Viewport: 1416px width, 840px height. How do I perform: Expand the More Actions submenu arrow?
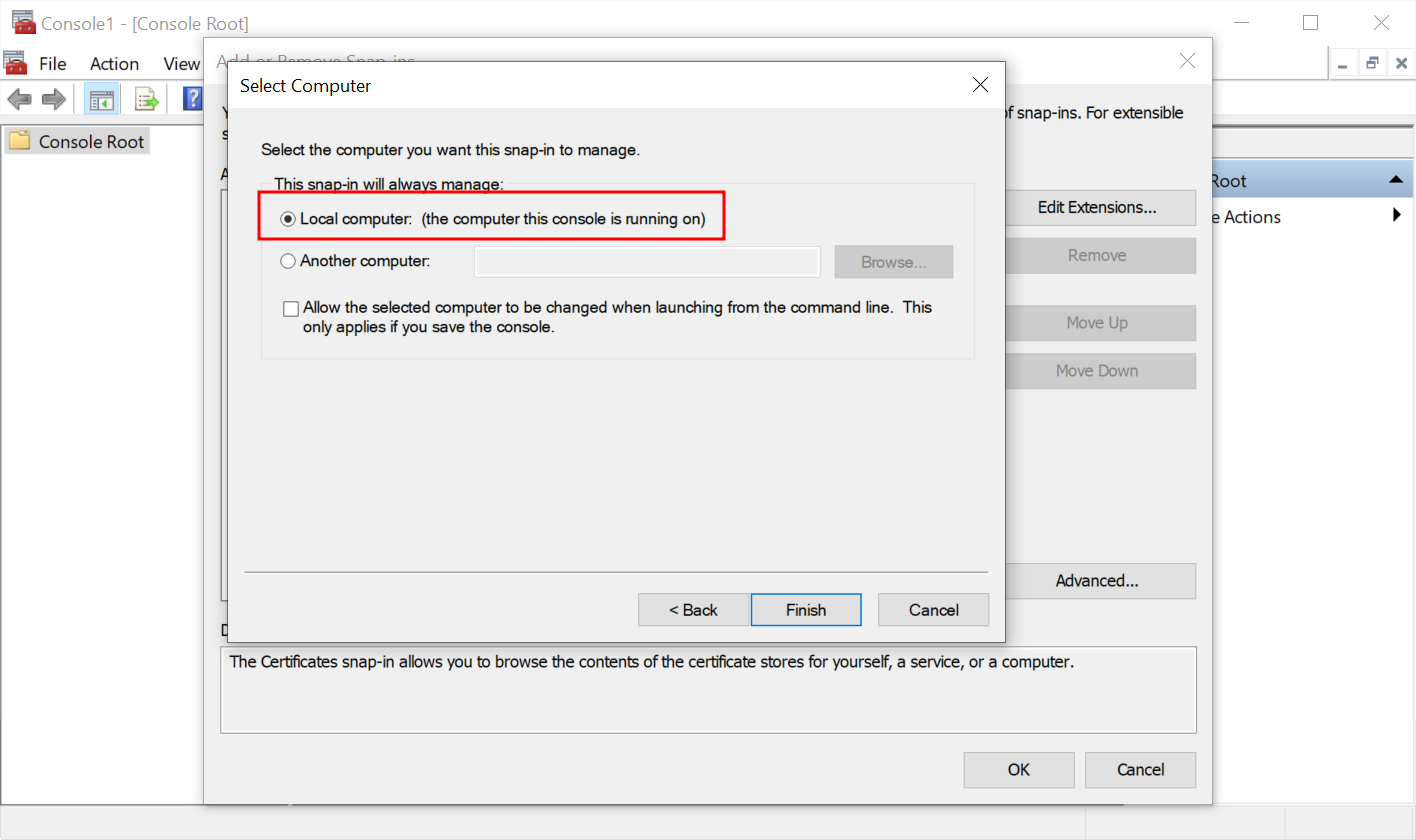click(1396, 216)
